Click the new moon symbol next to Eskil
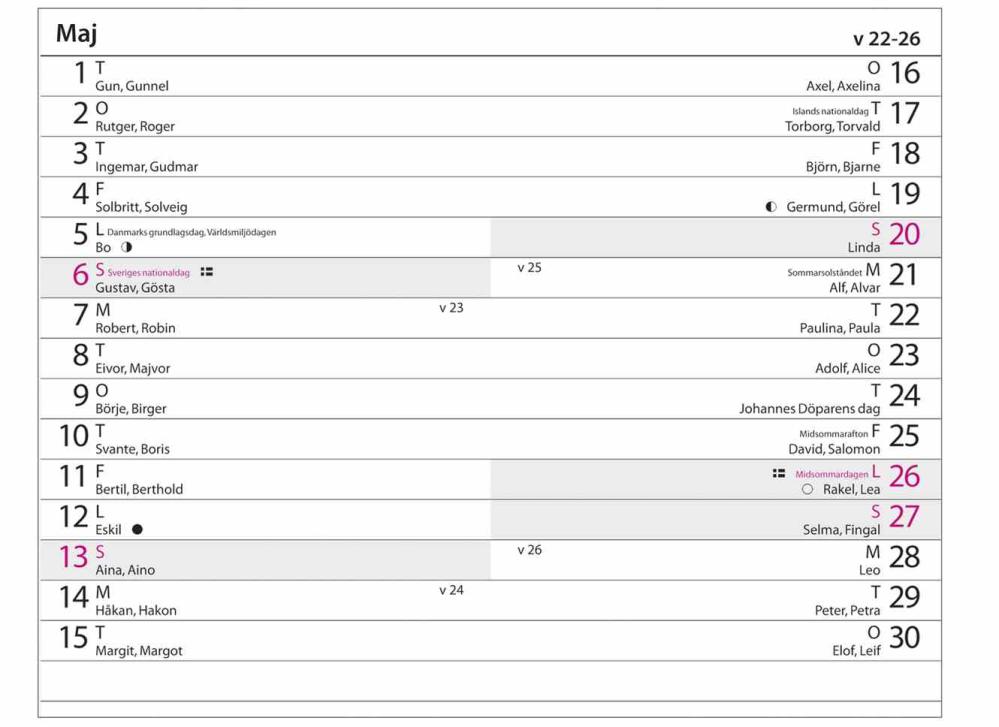The height and width of the screenshot is (727, 999). pyautogui.click(x=137, y=529)
